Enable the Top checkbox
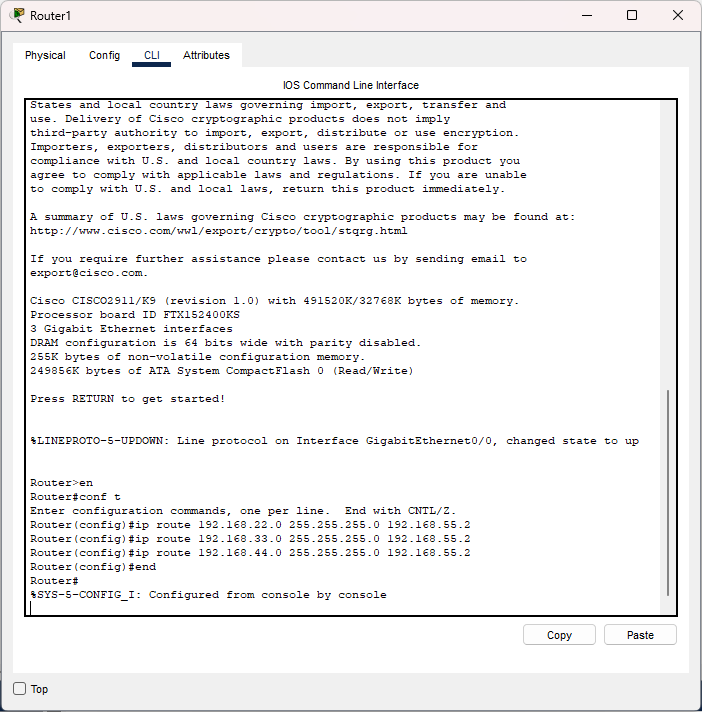Image resolution: width=702 pixels, height=712 pixels. pyautogui.click(x=20, y=689)
